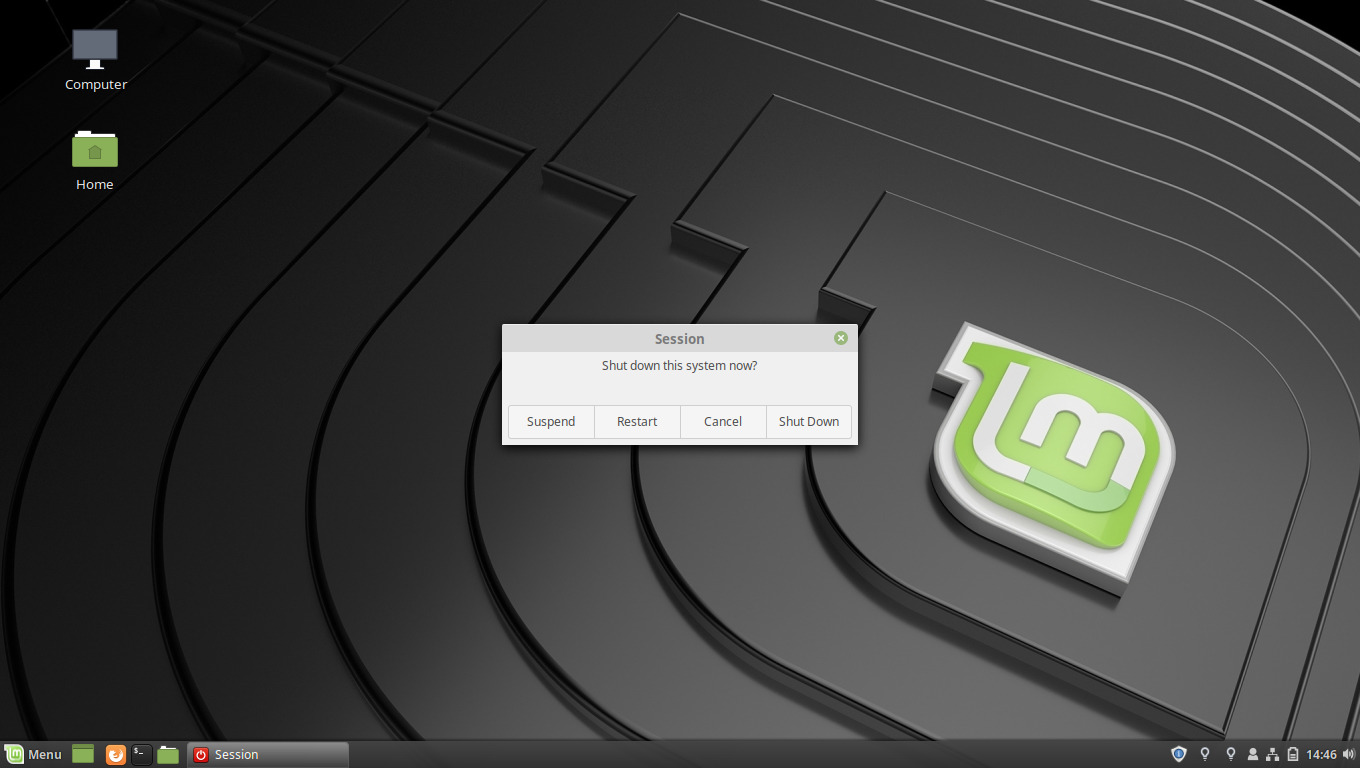The height and width of the screenshot is (768, 1360).
Task: Open Firefox from the taskbar
Action: pos(116,754)
